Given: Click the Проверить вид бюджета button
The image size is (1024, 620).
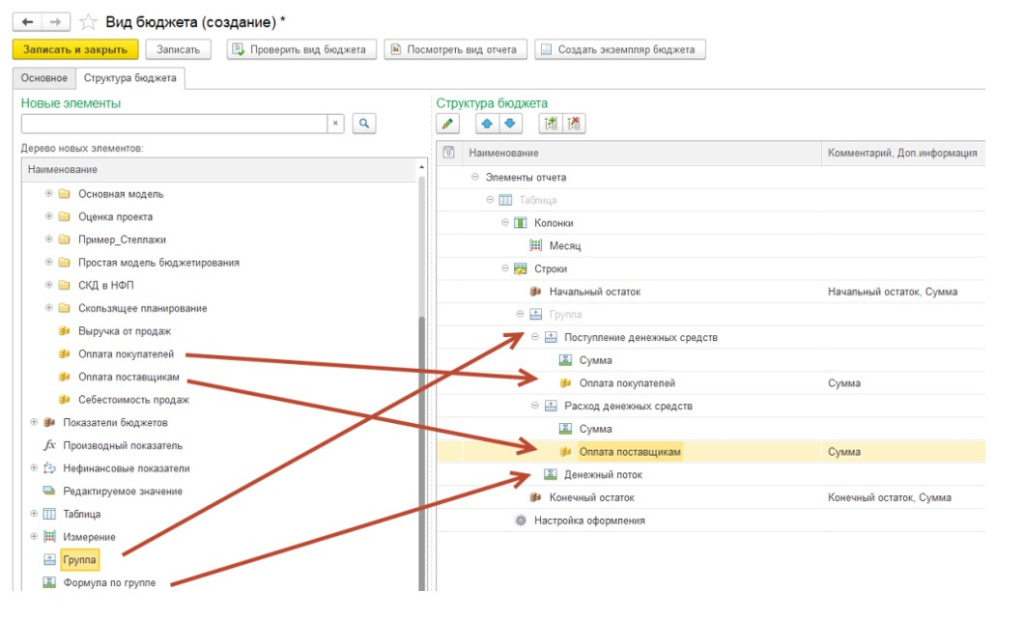Looking at the screenshot, I should coord(301,49).
